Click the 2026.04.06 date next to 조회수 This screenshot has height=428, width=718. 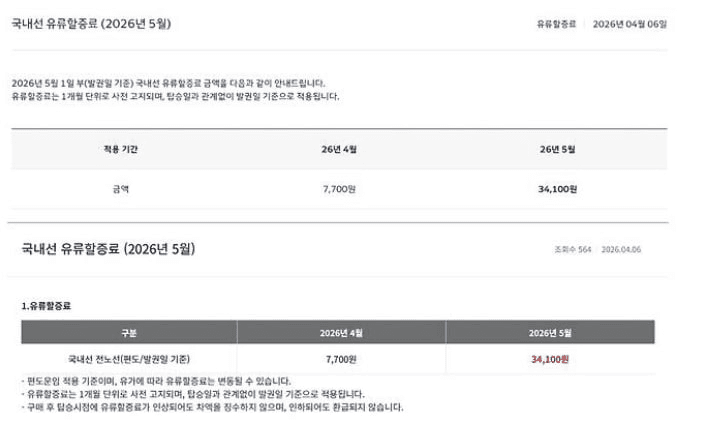[x=621, y=249]
